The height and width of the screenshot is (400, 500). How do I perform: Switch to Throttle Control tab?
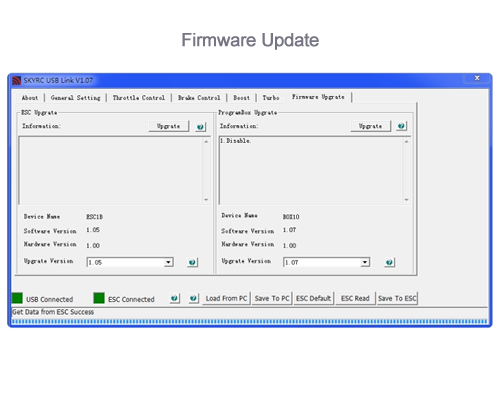click(139, 98)
